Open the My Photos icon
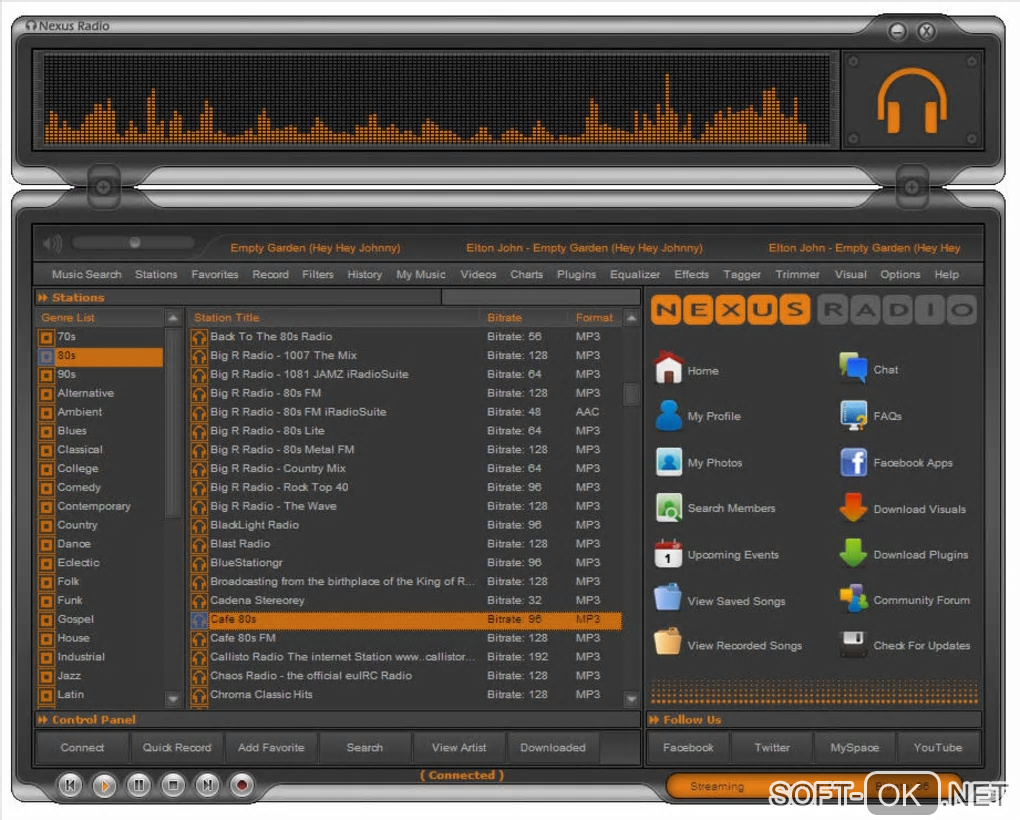This screenshot has height=820, width=1020. pyautogui.click(x=669, y=462)
